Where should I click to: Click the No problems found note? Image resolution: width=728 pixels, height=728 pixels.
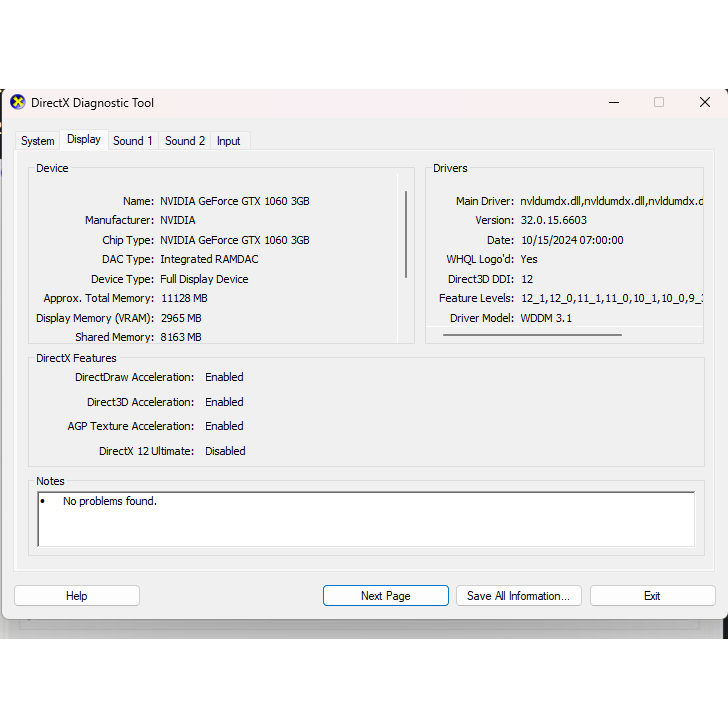[110, 501]
